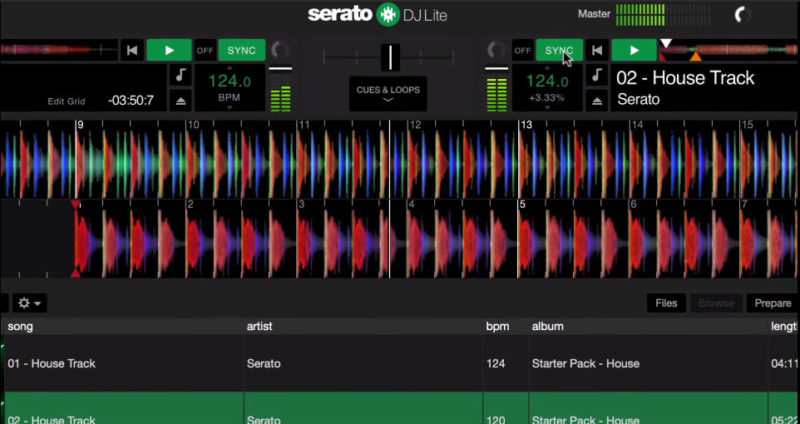Sort library by bpm column
Viewport: 800px width, 424px height.
click(506, 327)
